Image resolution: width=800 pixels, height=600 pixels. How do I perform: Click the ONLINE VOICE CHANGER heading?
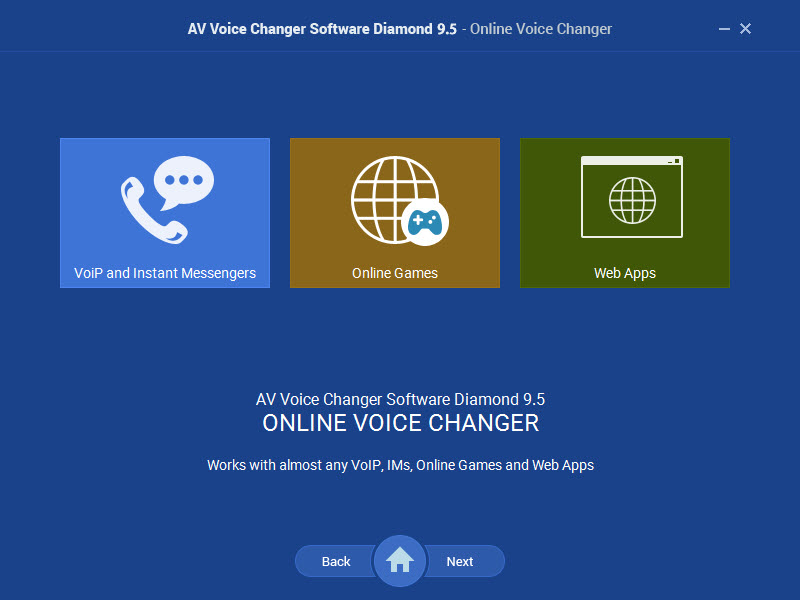(401, 423)
